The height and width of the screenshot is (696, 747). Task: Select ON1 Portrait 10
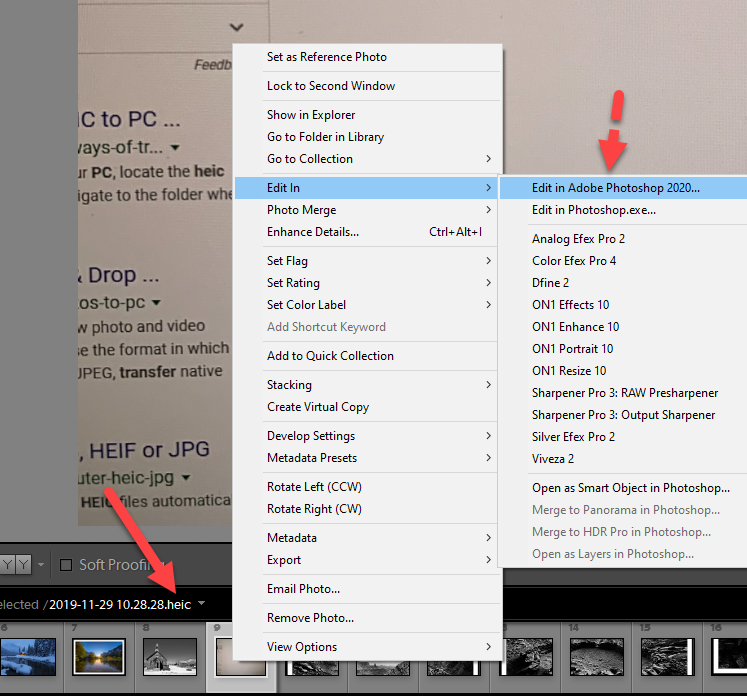623,348
